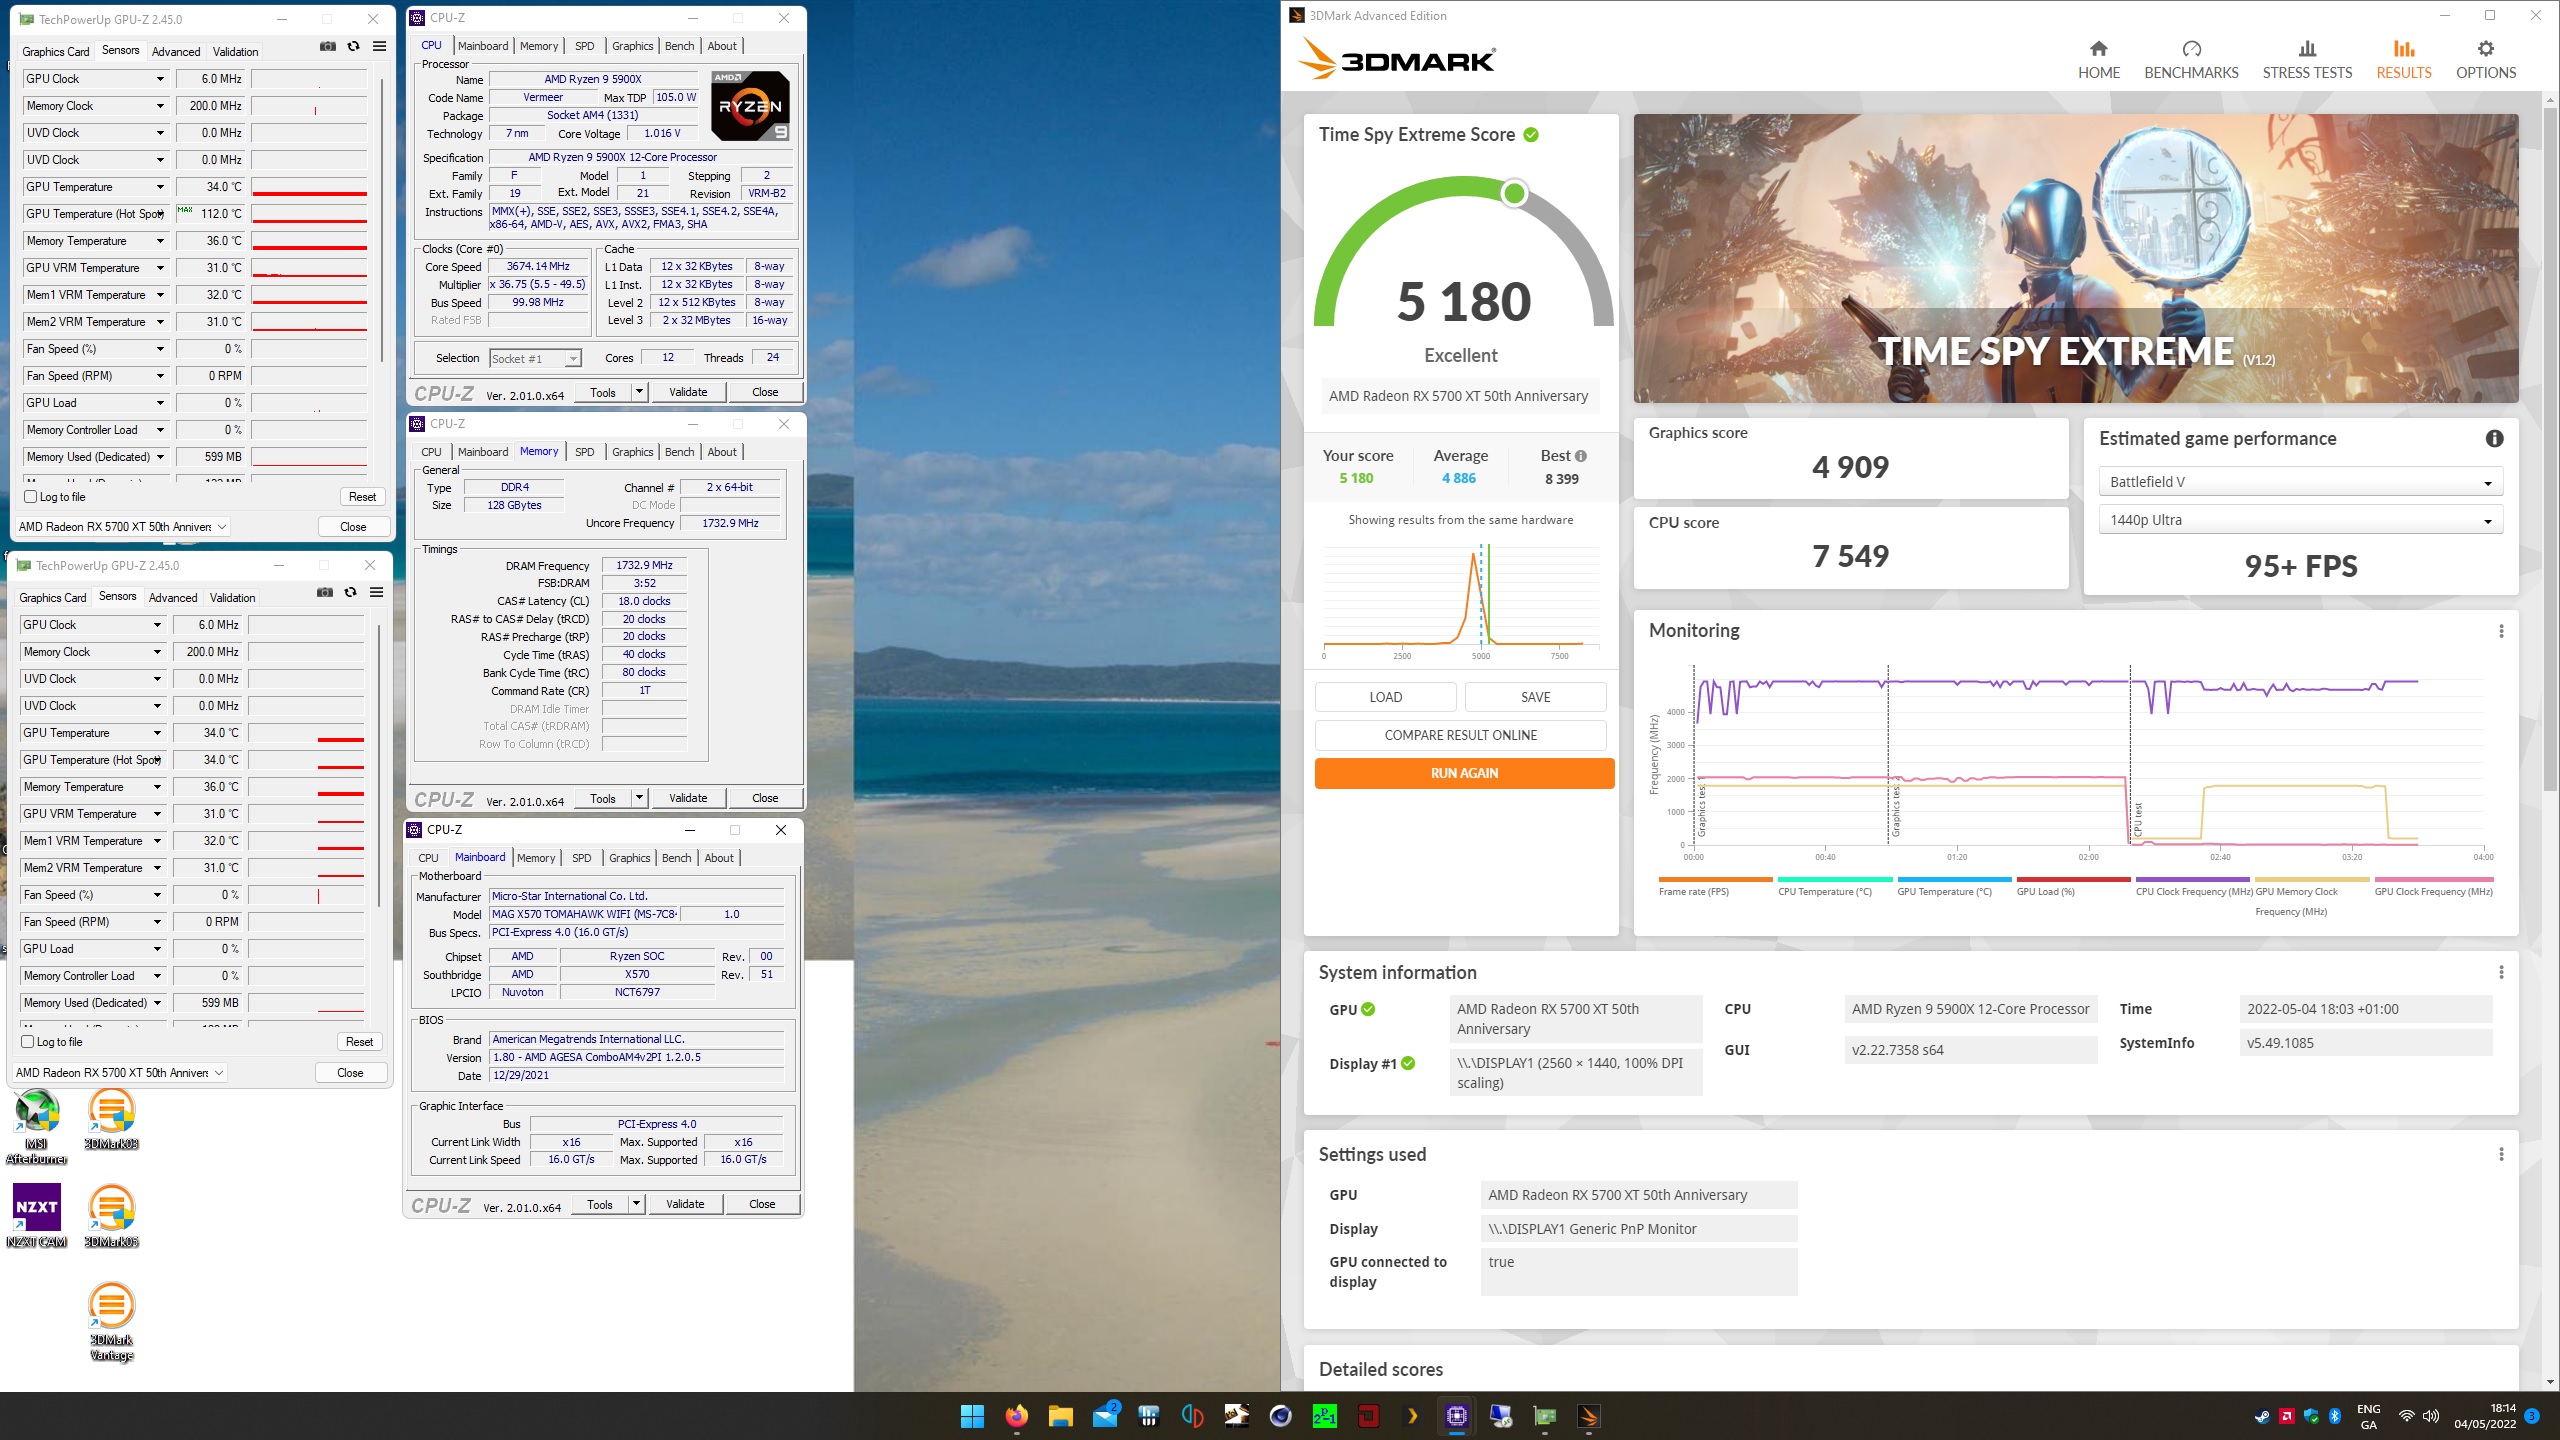
Task: Expand GPU Load dropdown in lower GPU-Z window
Action: click(157, 949)
